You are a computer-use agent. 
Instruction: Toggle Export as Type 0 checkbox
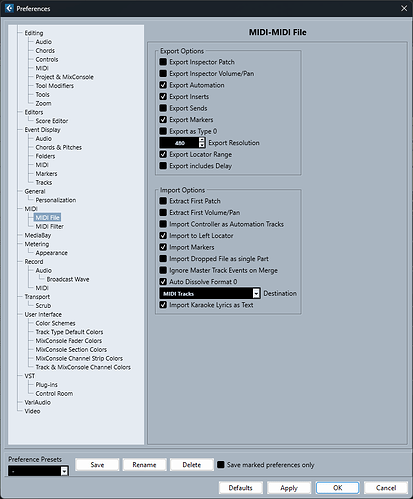[x=163, y=131]
